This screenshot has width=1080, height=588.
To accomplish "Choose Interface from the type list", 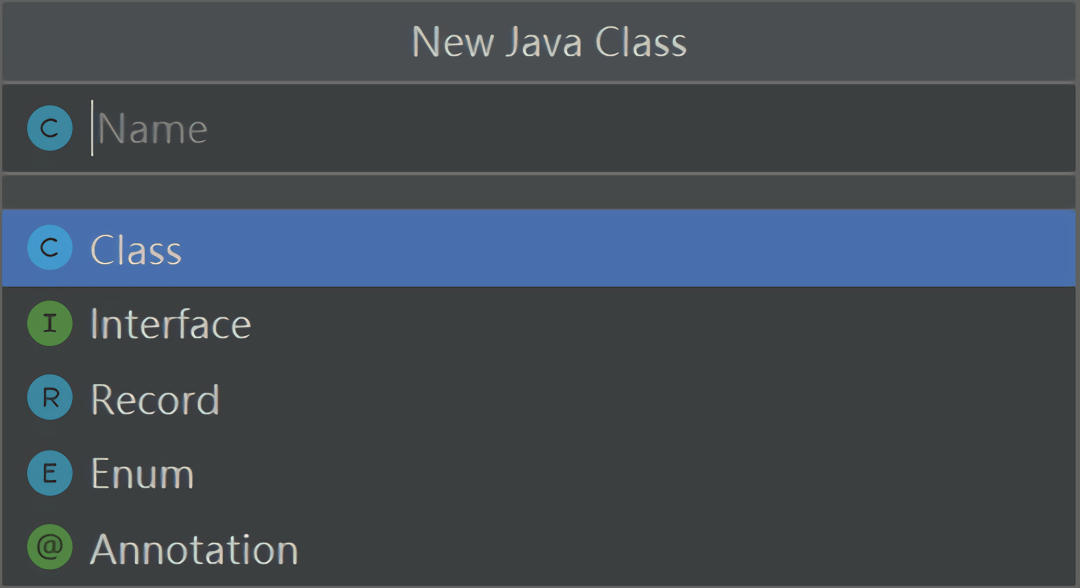I will (170, 324).
